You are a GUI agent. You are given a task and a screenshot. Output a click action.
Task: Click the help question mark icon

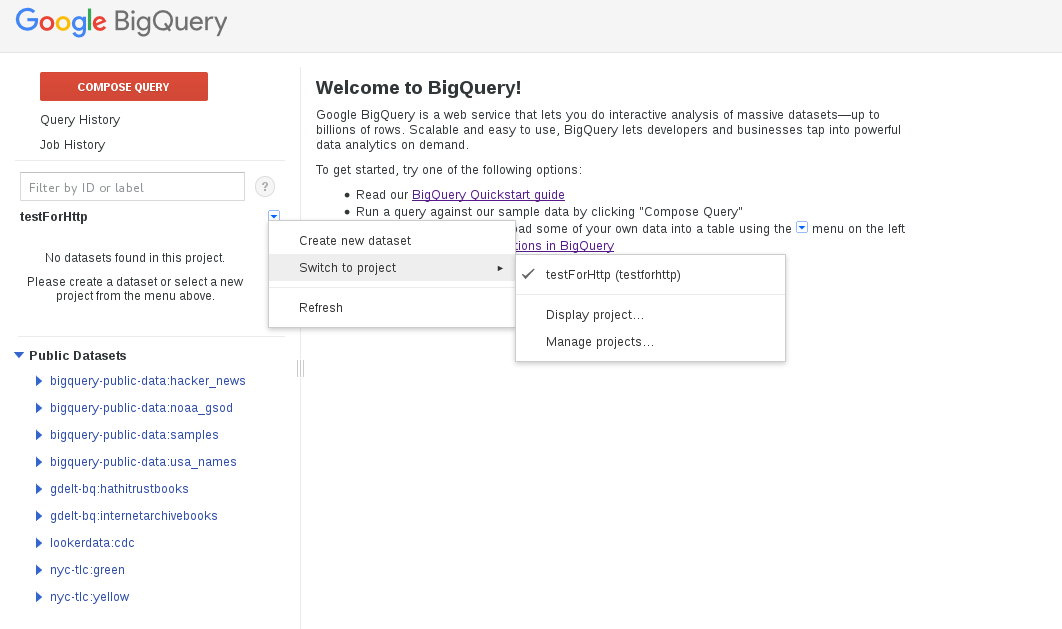coord(265,187)
